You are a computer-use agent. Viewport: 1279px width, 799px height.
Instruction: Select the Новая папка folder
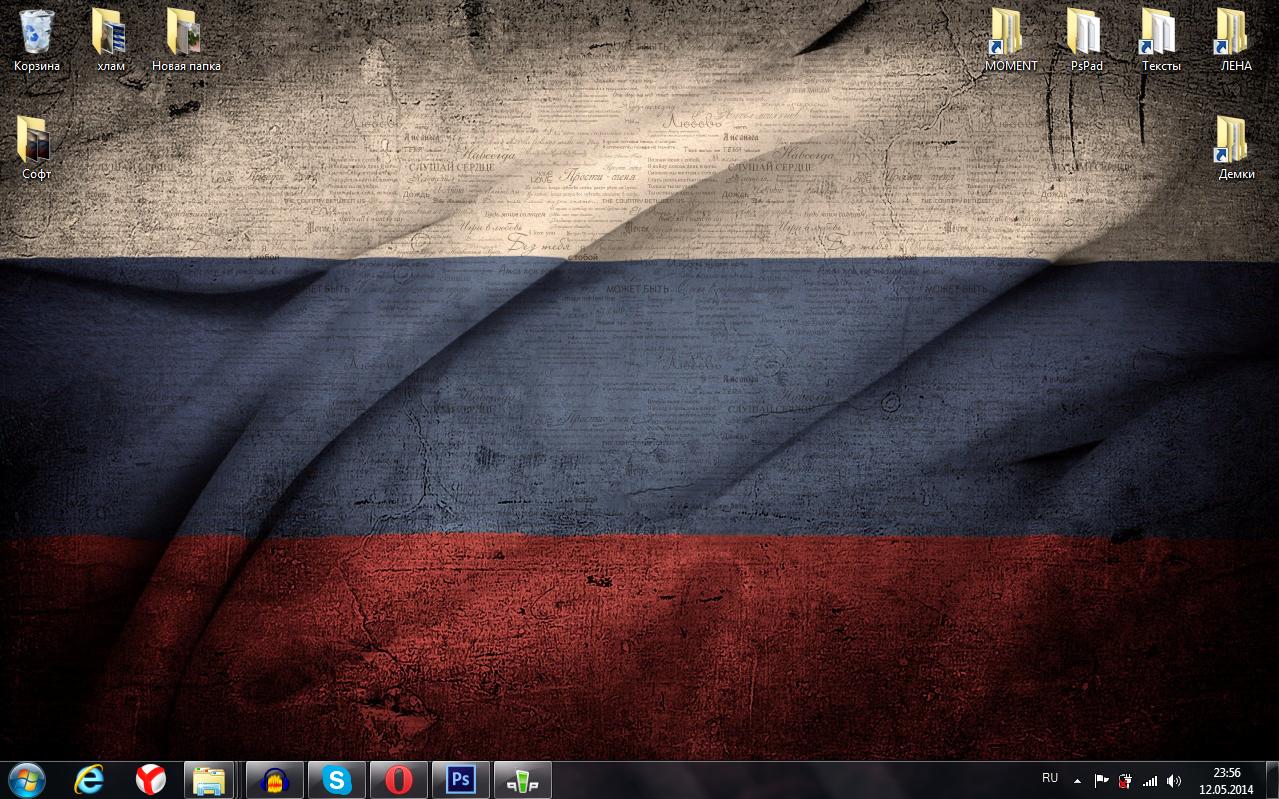pyautogui.click(x=186, y=33)
